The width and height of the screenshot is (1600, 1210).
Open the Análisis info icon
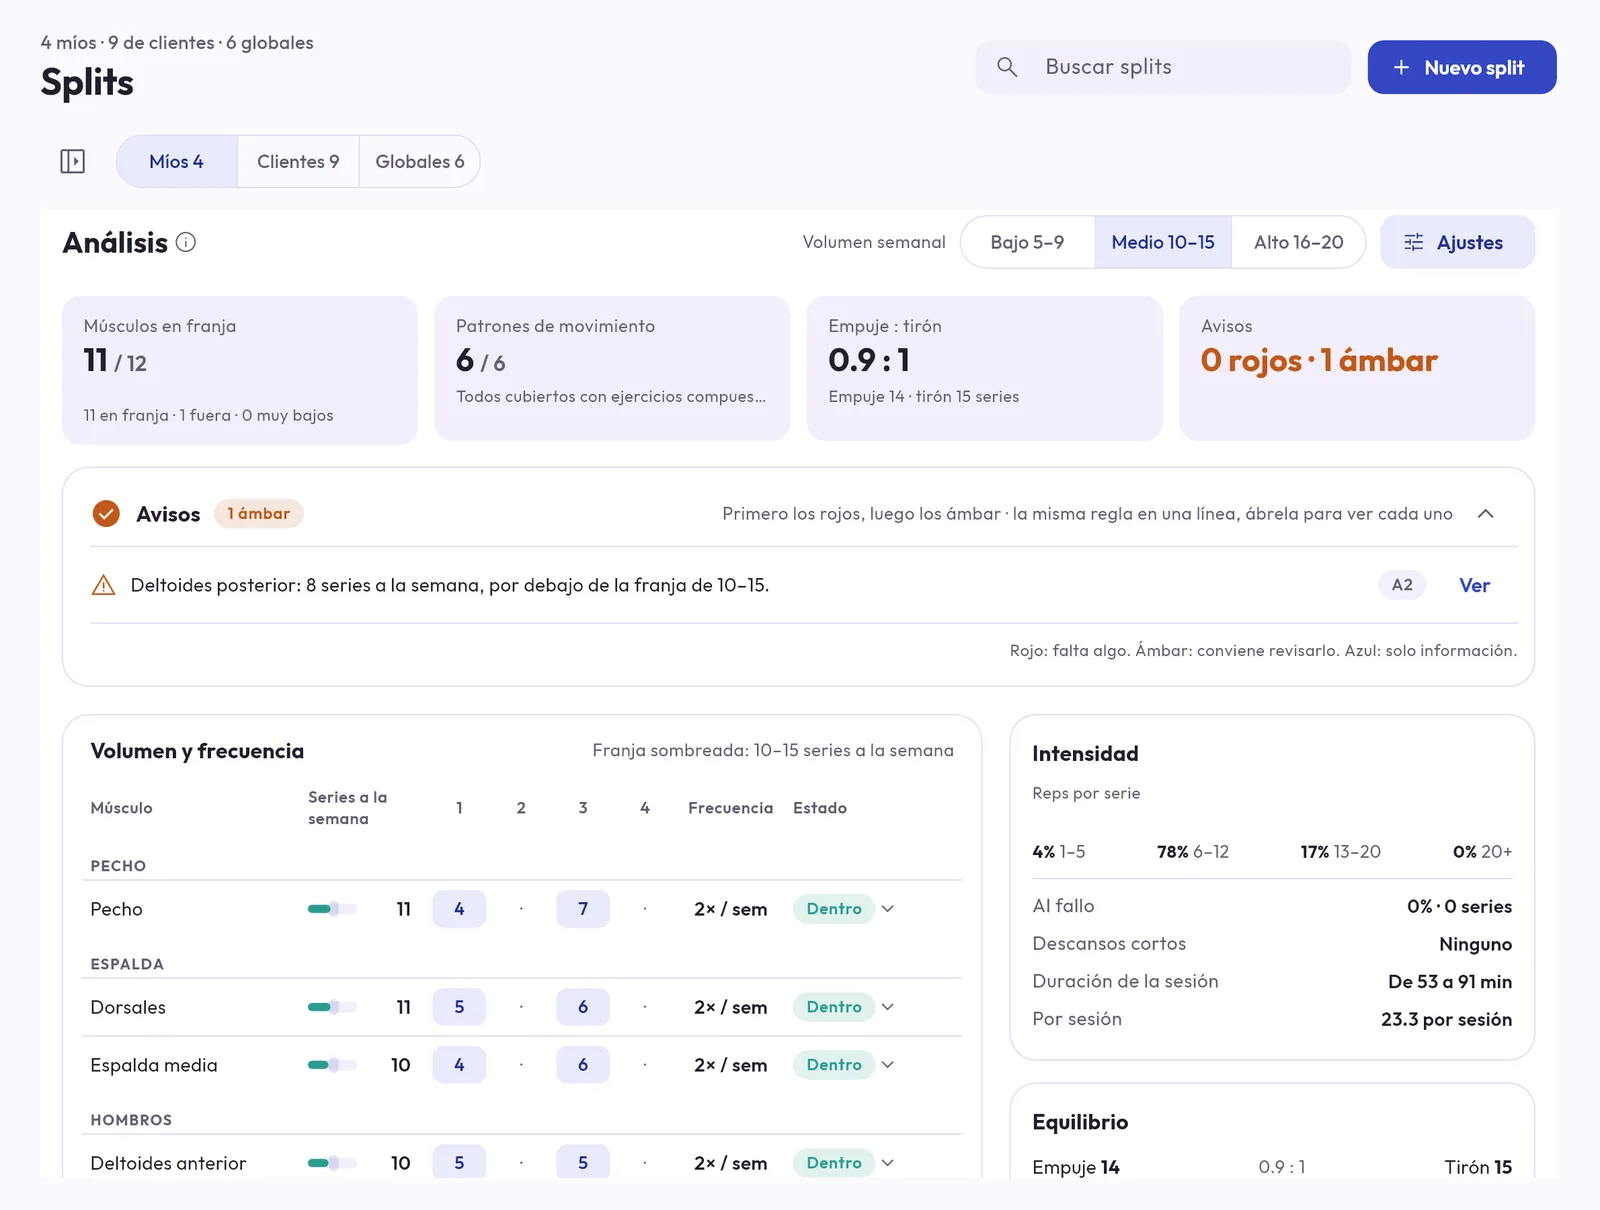186,242
